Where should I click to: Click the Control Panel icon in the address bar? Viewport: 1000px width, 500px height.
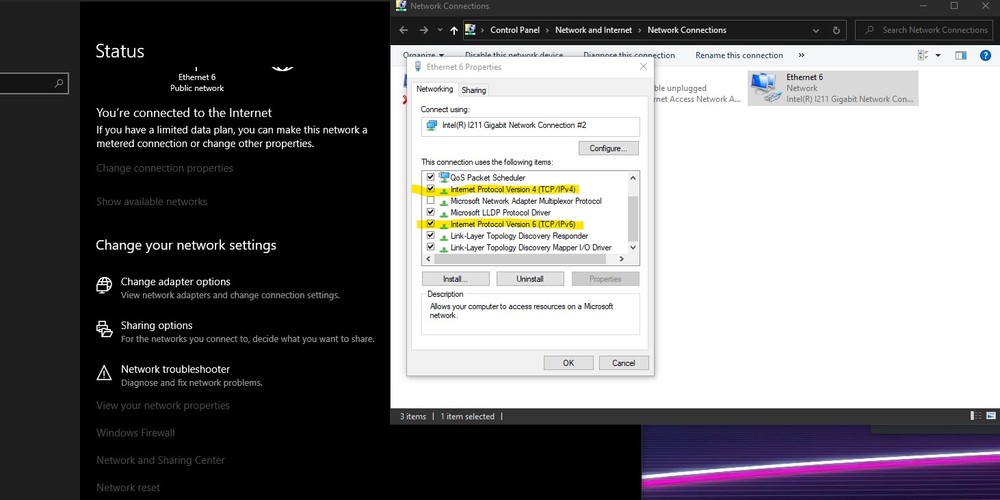[470, 29]
